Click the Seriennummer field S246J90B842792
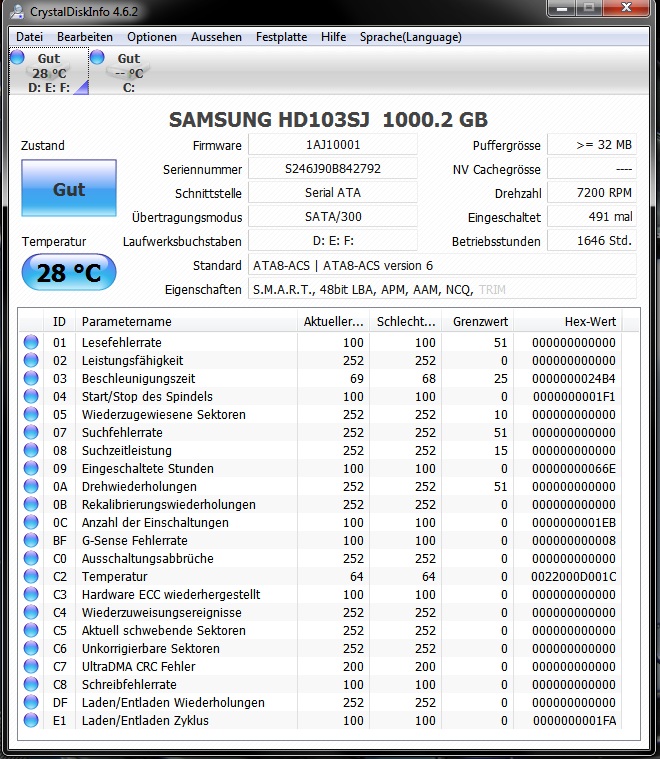 coord(333,169)
